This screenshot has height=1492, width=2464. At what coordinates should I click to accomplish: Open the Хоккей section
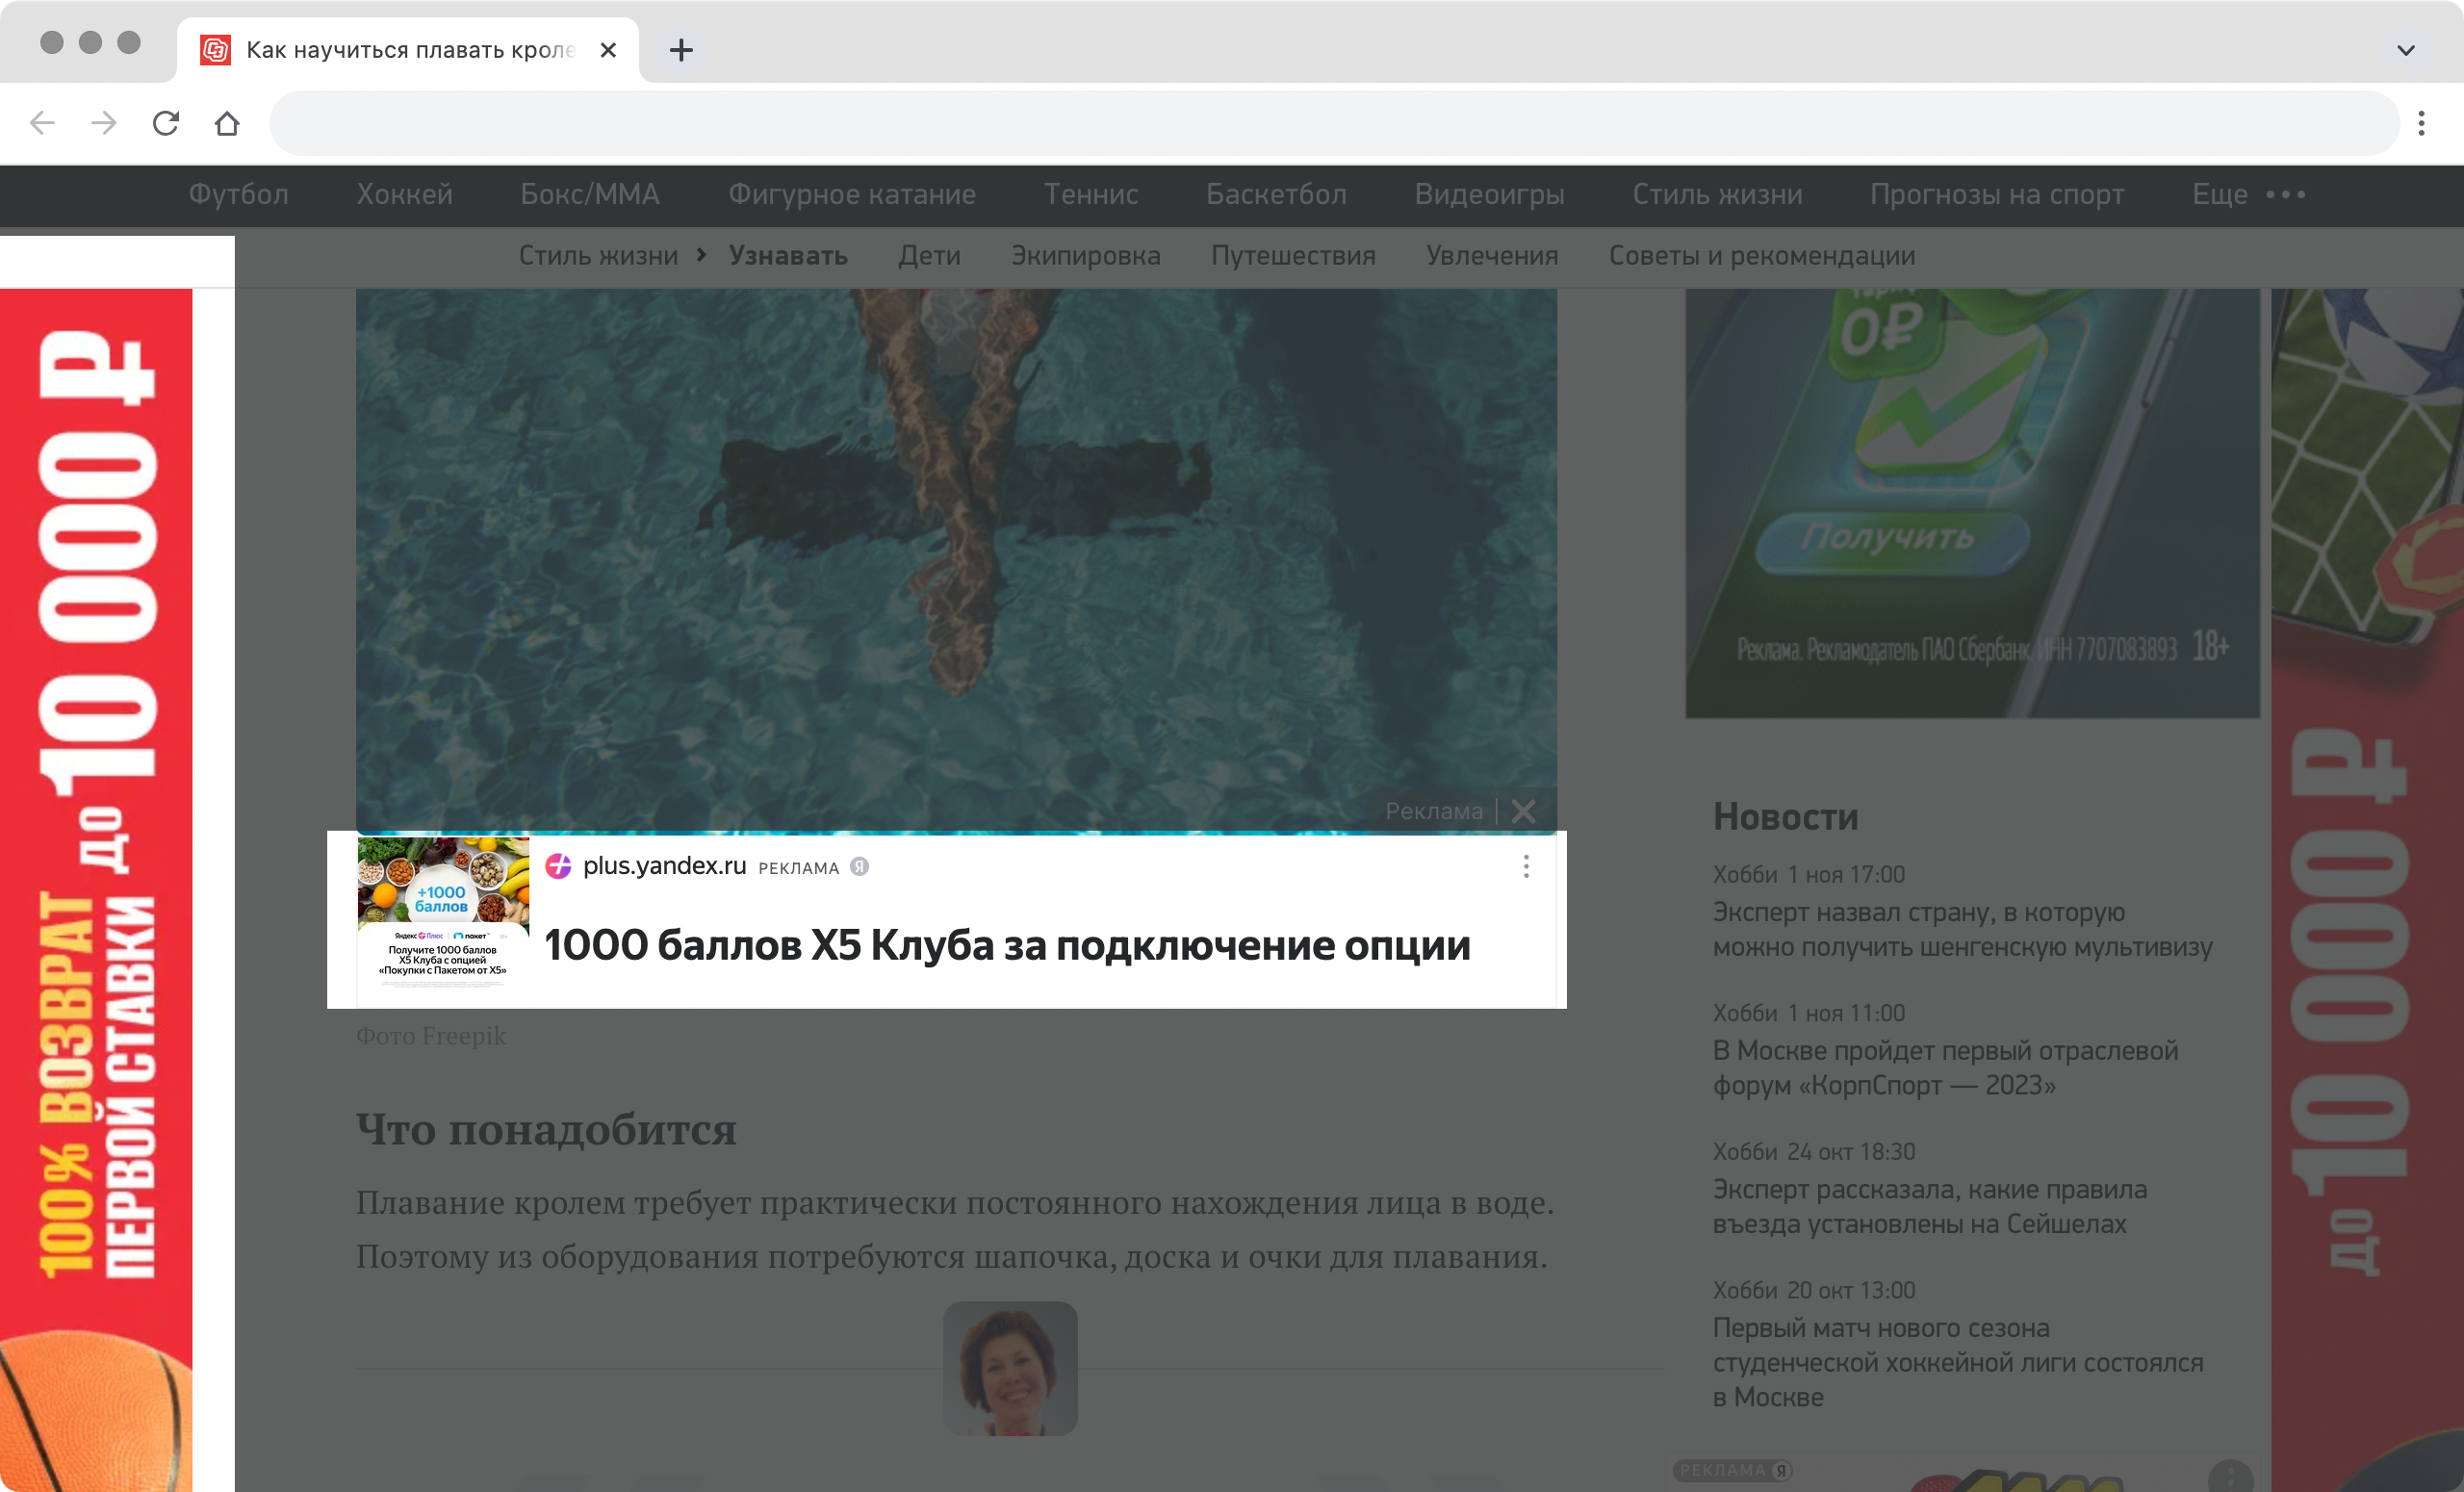[x=404, y=194]
